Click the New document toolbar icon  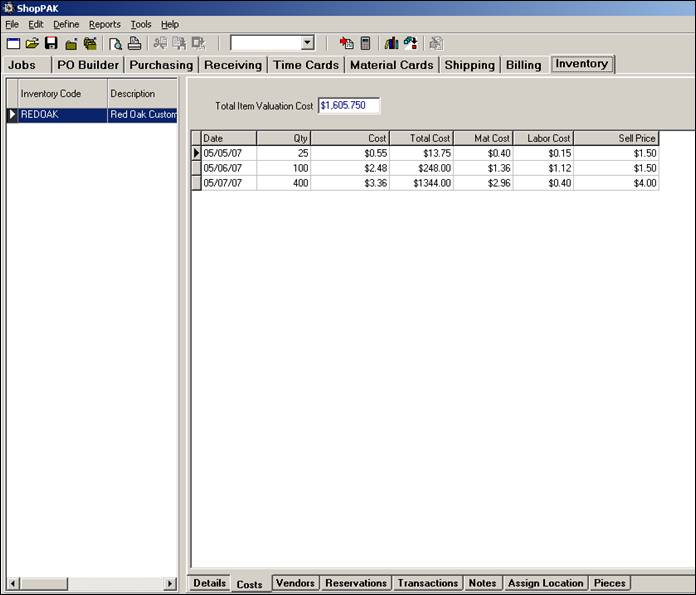[13, 43]
